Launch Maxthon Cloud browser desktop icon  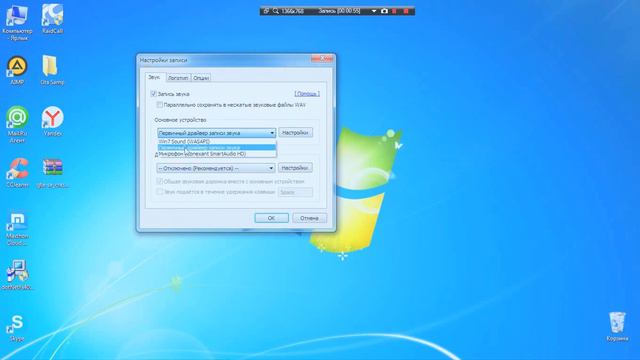pyautogui.click(x=17, y=229)
